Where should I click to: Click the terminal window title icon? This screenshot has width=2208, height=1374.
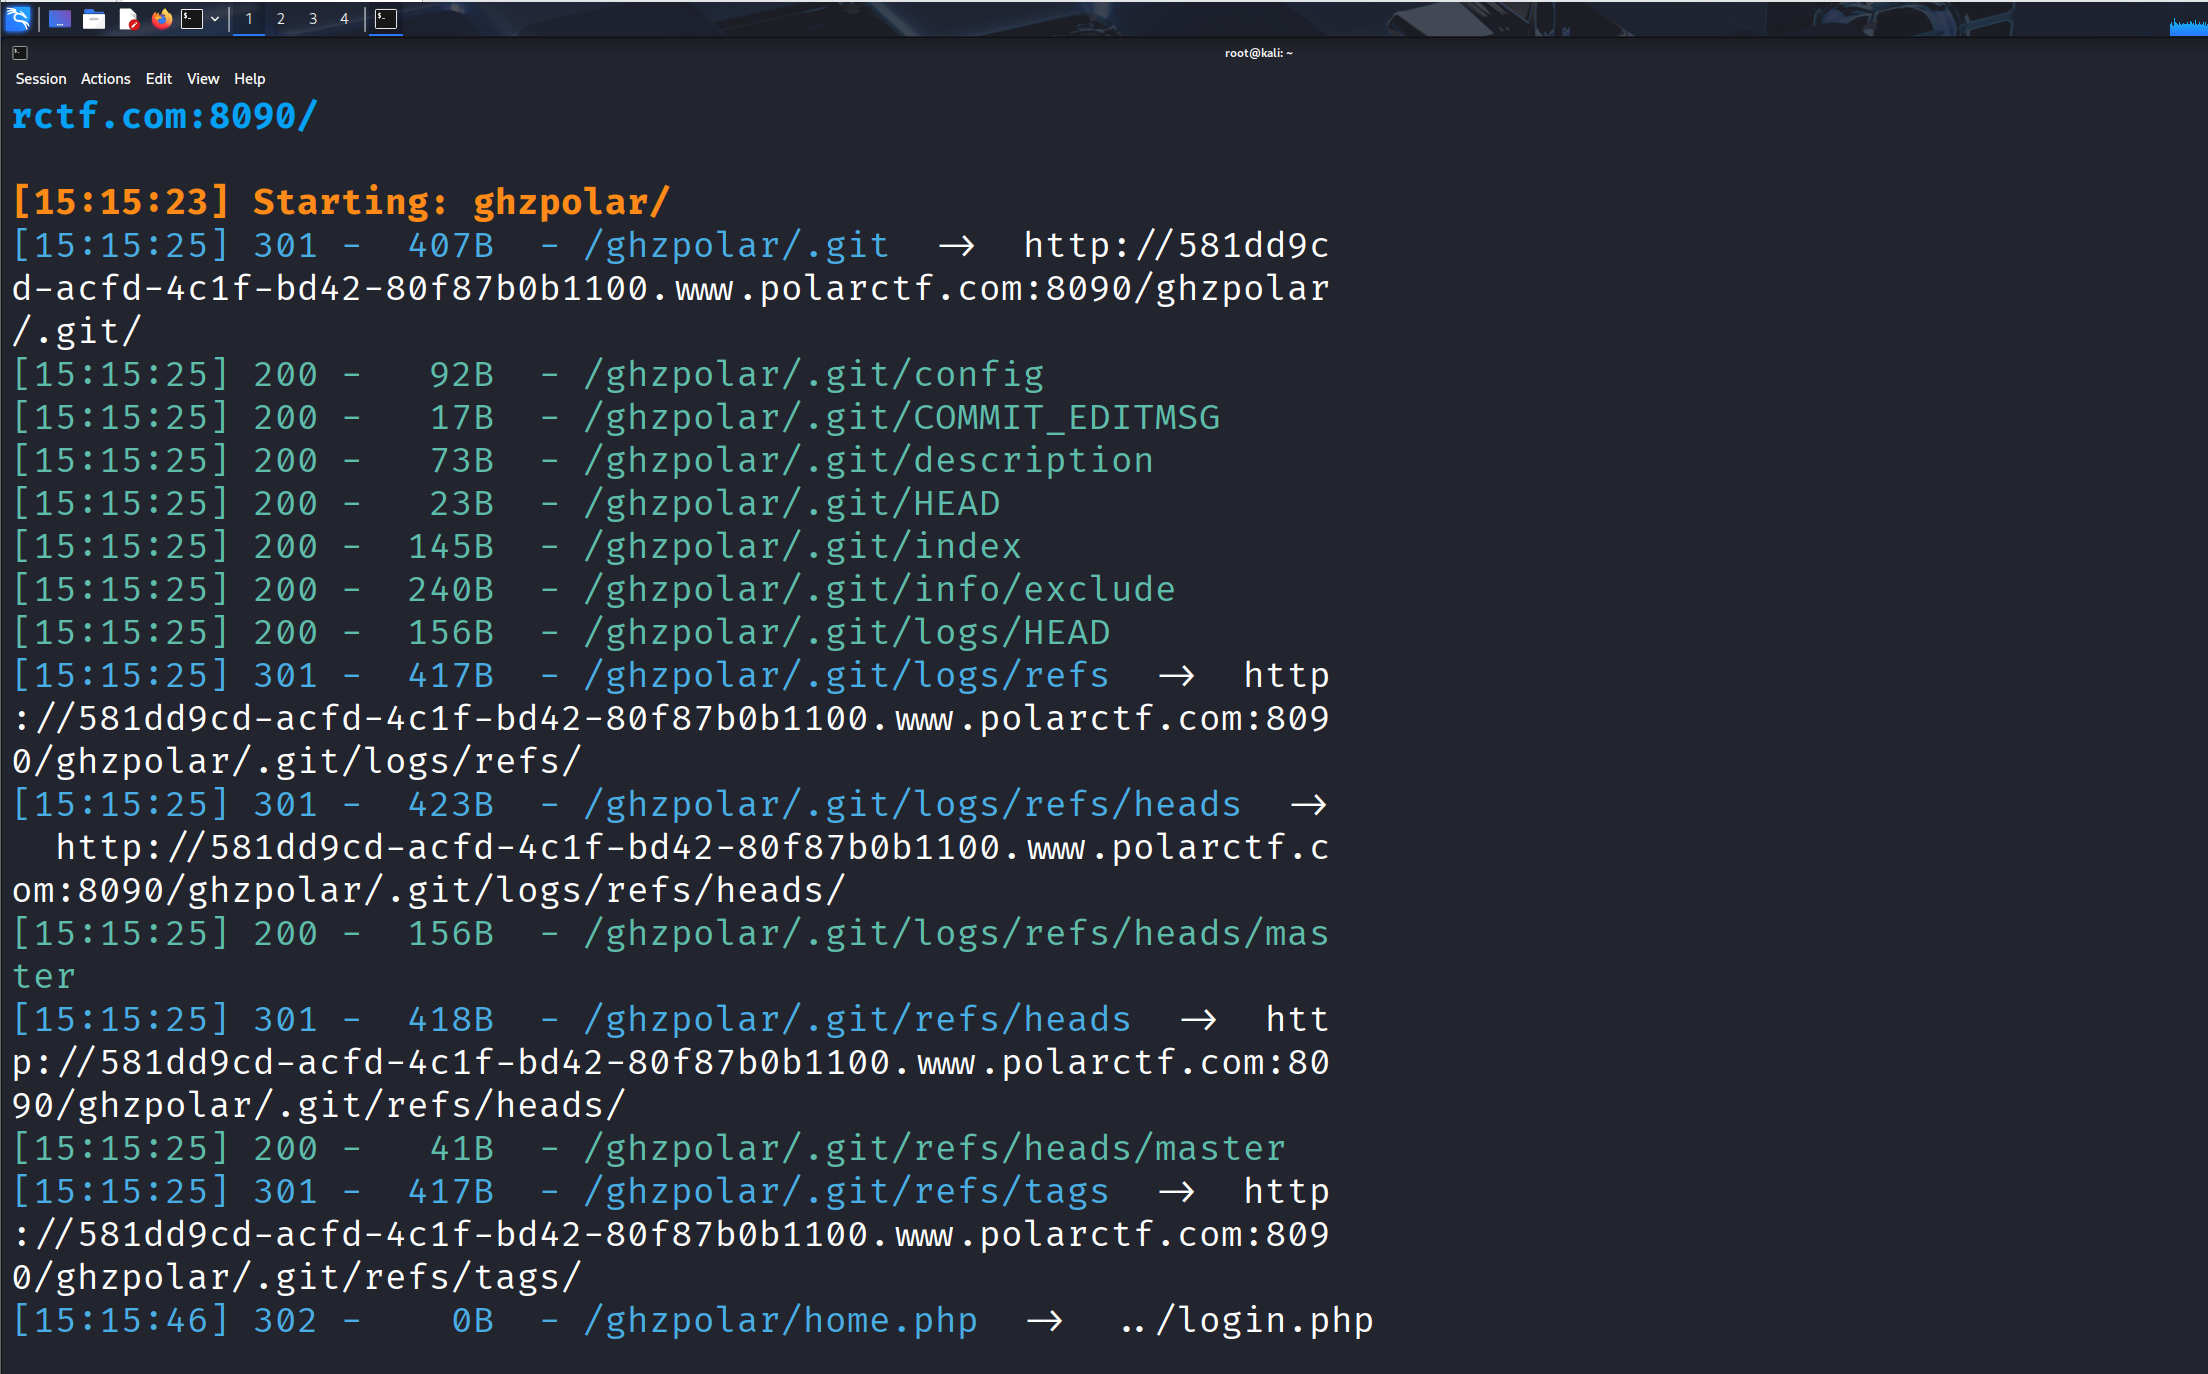(x=20, y=53)
